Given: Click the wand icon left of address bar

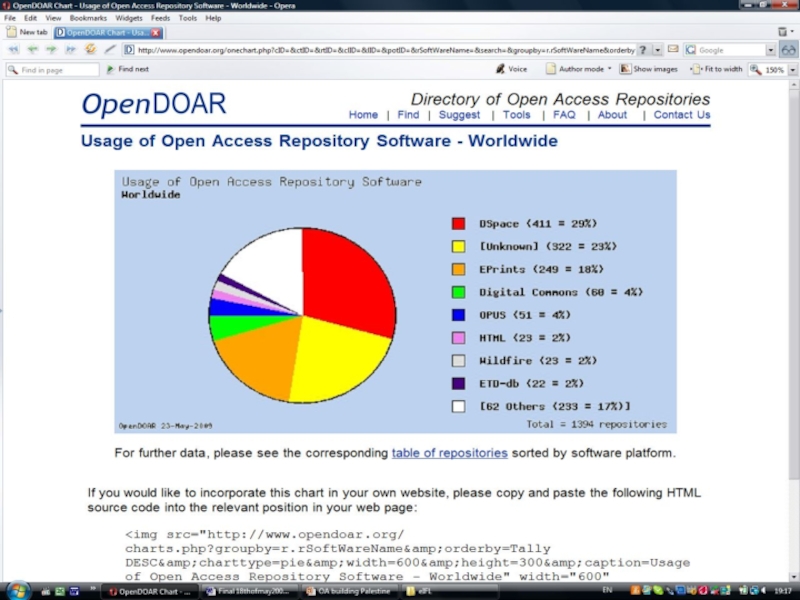Looking at the screenshot, I should pos(110,49).
